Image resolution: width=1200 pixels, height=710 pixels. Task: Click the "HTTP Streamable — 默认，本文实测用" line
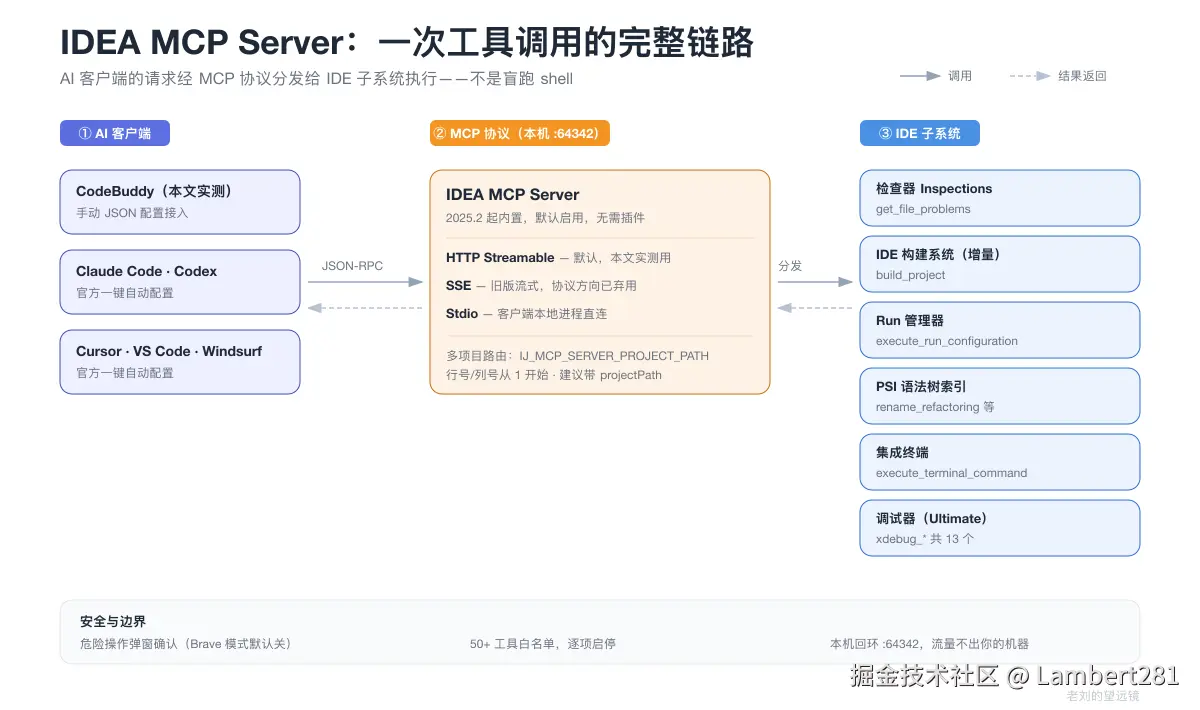click(x=558, y=258)
